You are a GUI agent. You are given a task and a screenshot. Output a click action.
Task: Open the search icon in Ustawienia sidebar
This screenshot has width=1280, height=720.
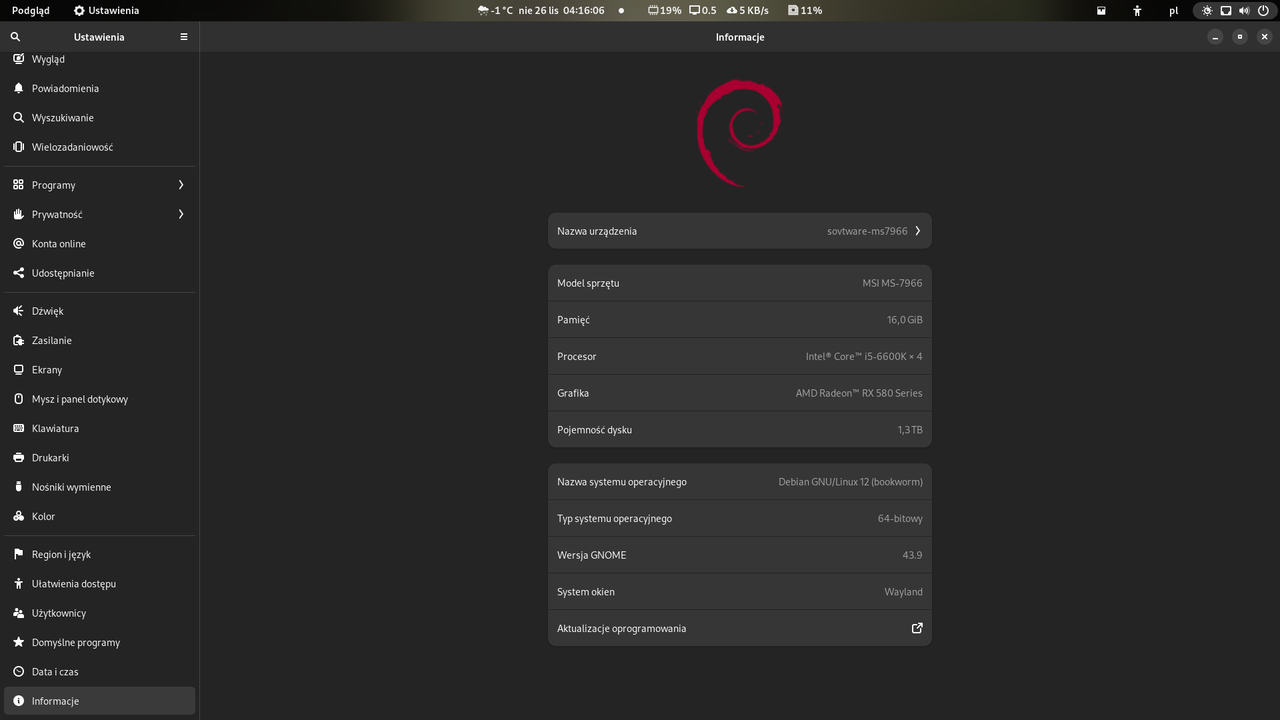[x=15, y=37]
